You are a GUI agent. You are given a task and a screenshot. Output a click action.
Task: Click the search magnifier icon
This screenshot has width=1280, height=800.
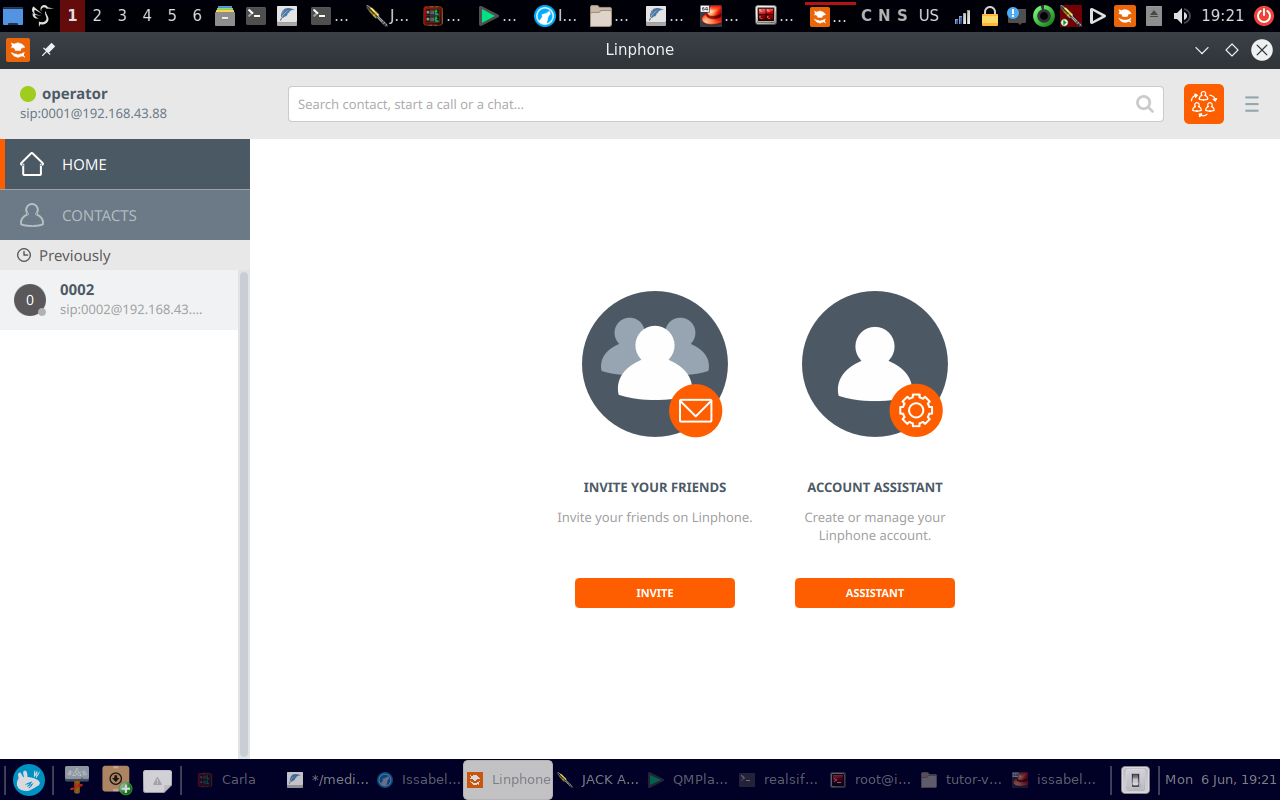tap(1145, 104)
